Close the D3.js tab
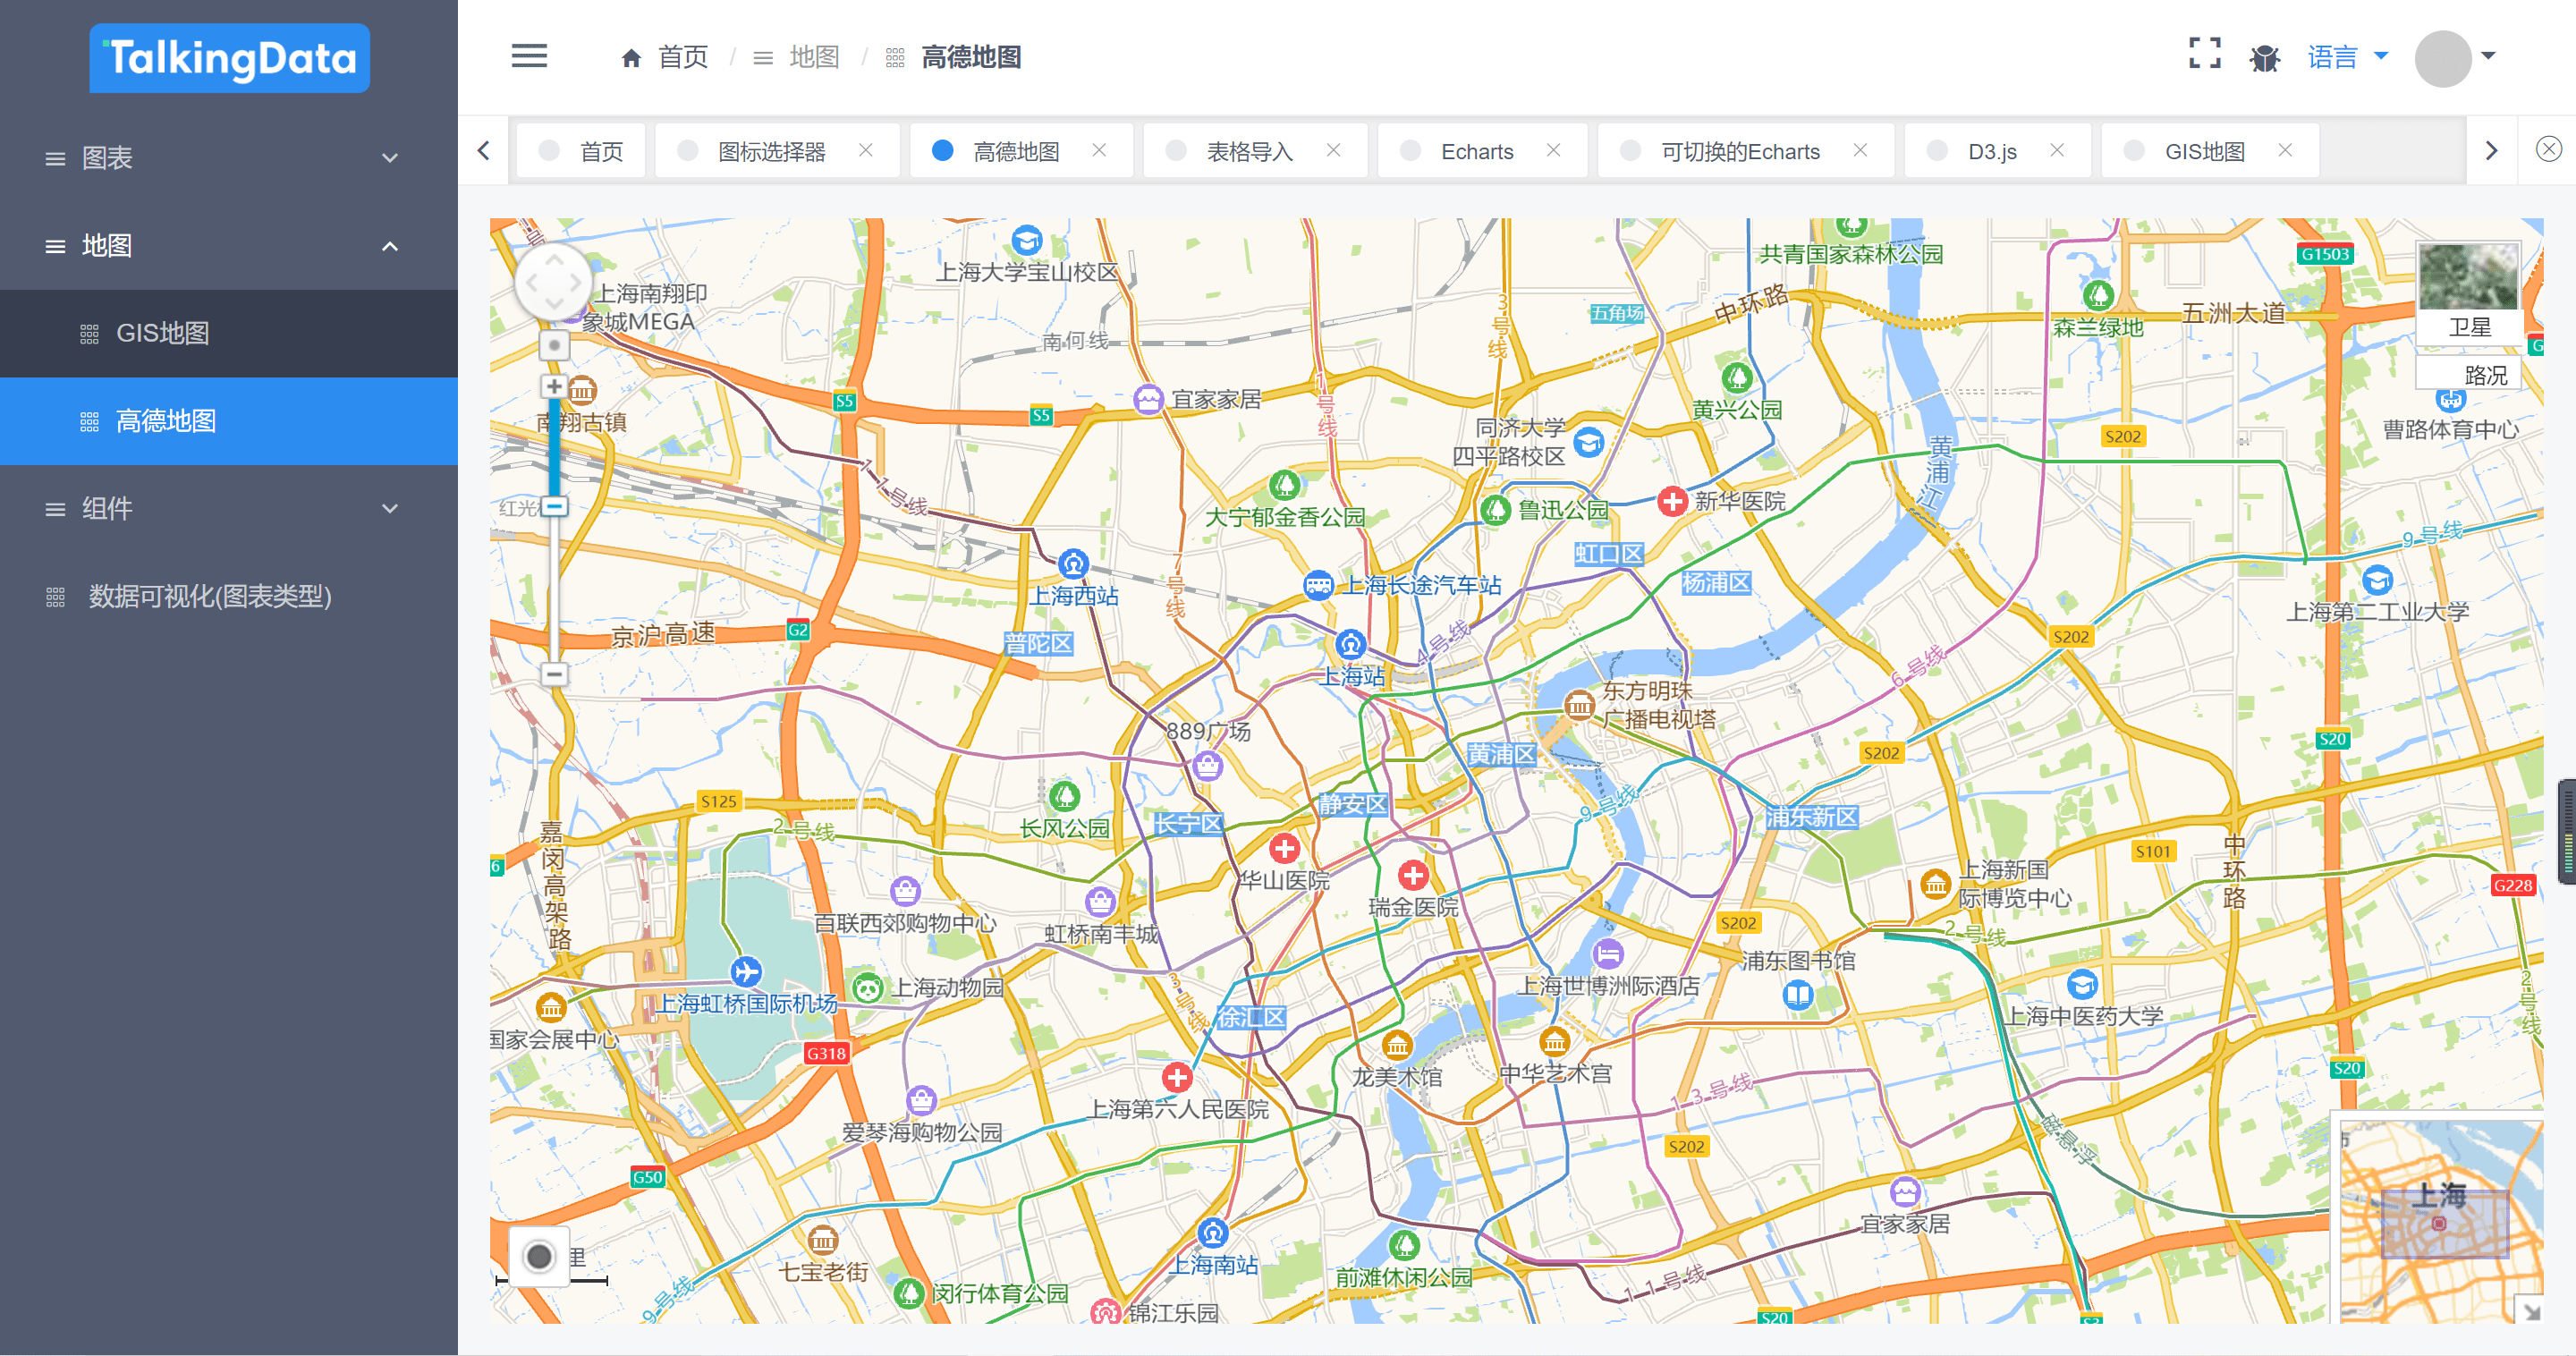The image size is (2576, 1356). 2057,150
